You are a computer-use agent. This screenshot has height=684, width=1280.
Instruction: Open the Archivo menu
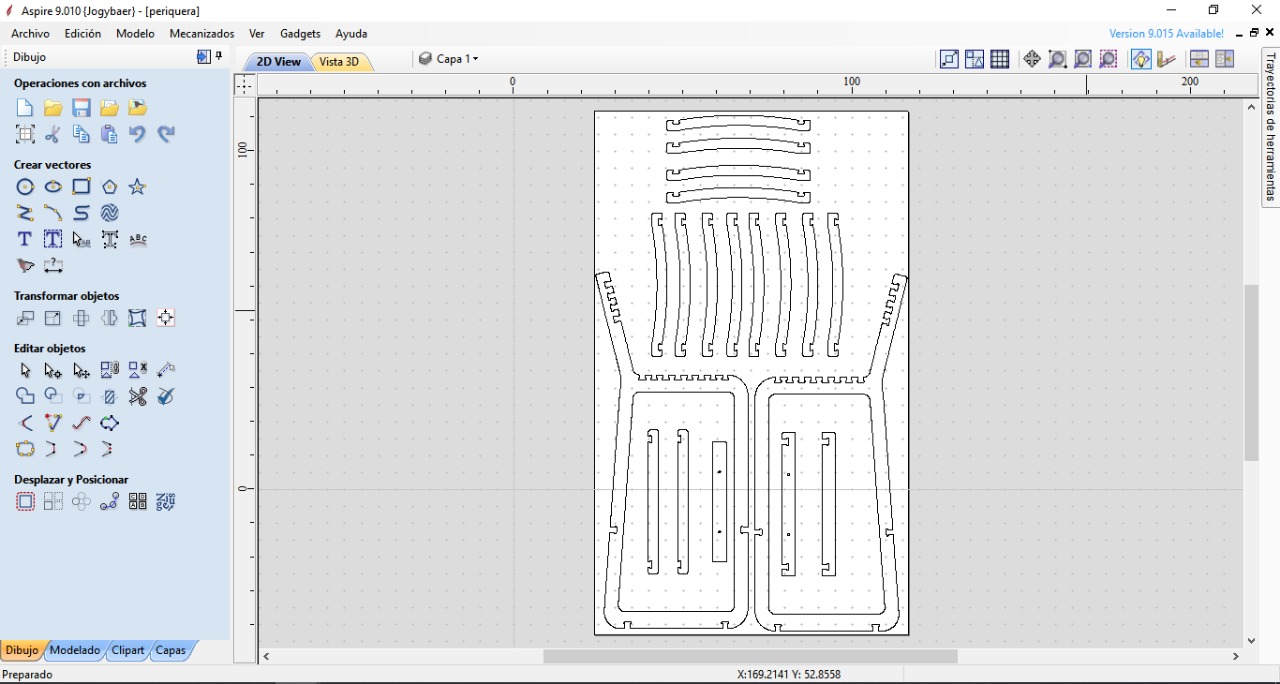pos(31,33)
